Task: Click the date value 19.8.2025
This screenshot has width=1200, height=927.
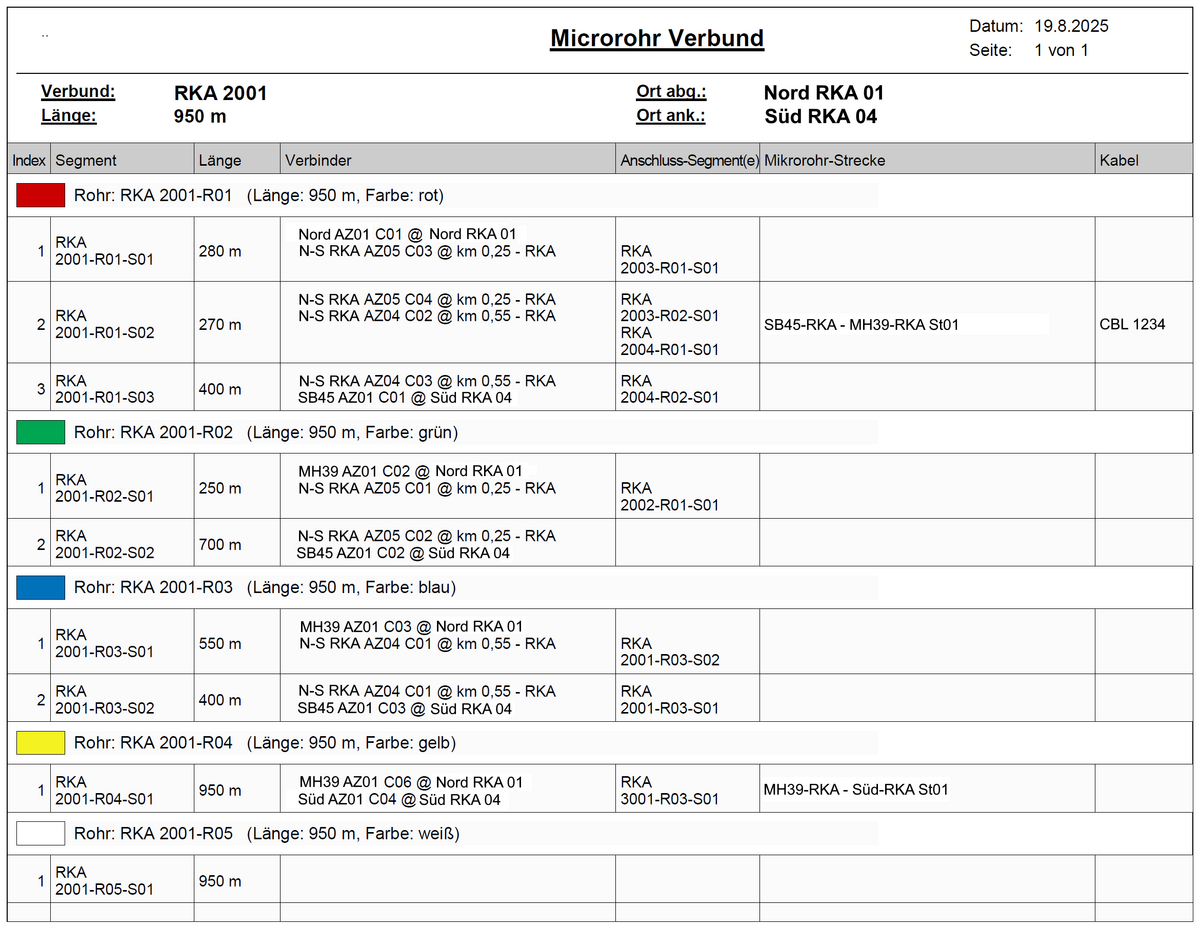Action: pos(1071,26)
